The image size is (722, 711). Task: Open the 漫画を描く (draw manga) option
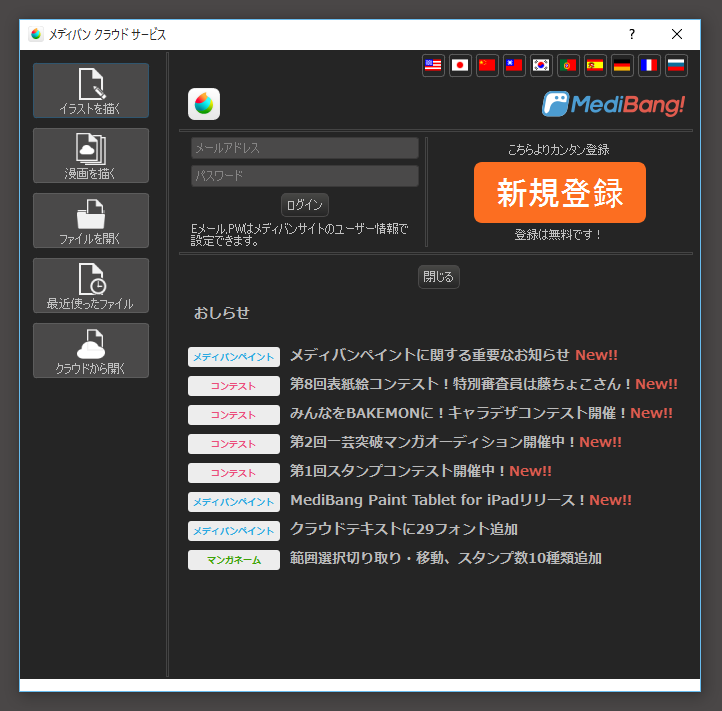pos(91,156)
